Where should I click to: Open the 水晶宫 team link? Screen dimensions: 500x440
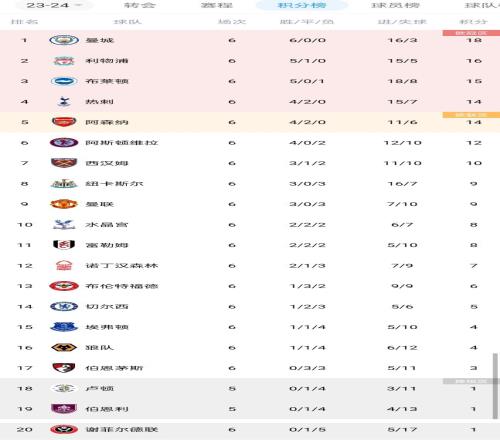(107, 225)
